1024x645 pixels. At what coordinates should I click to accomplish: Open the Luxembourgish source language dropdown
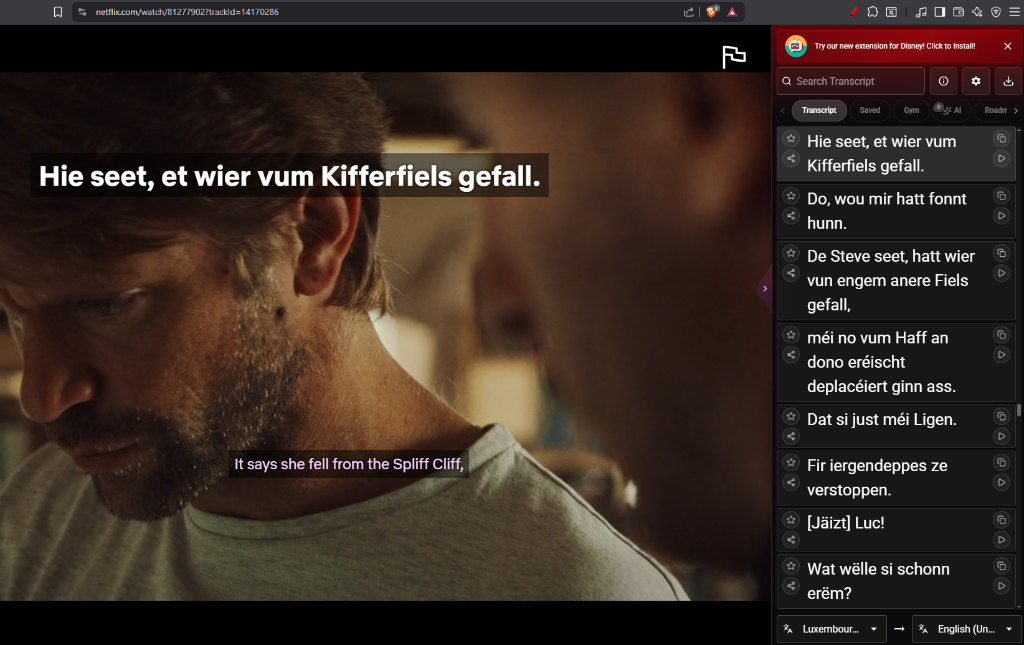831,629
